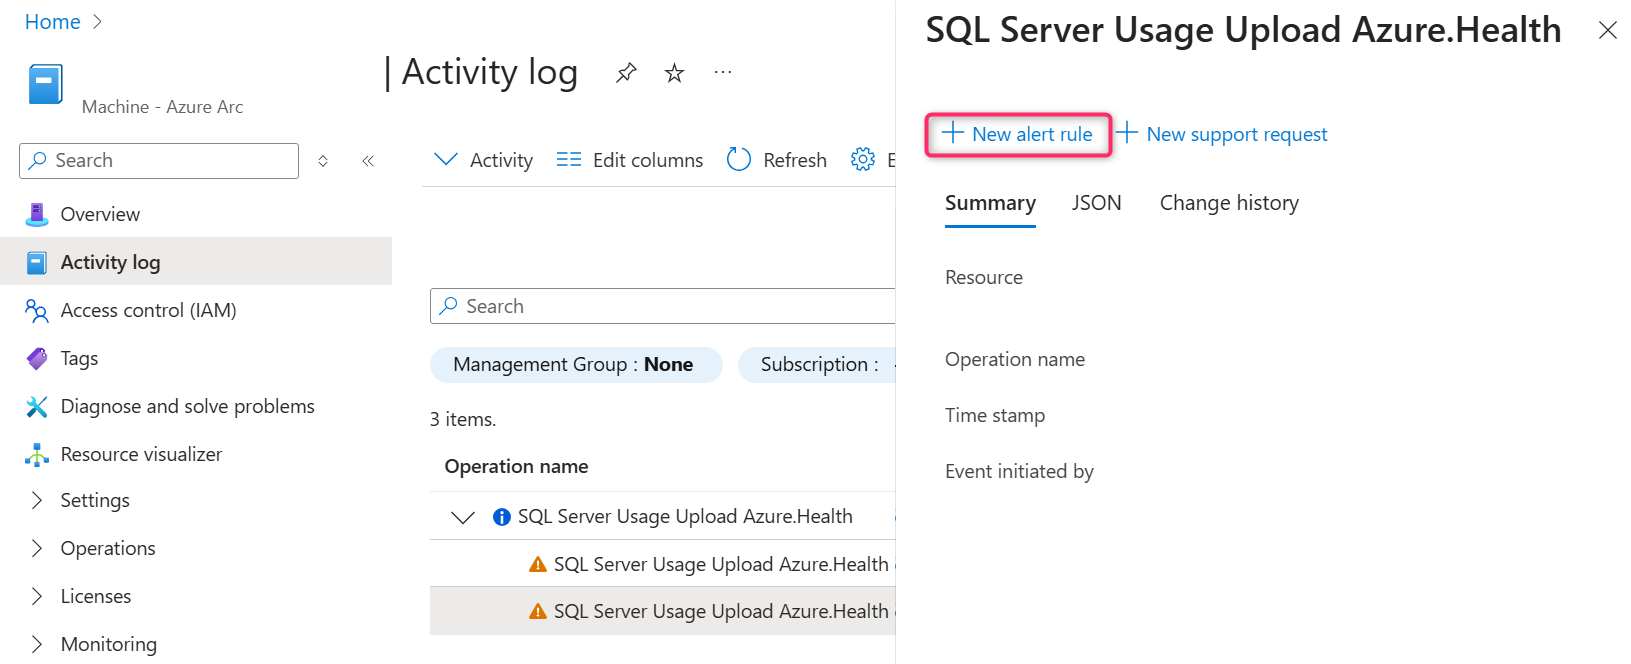This screenshot has width=1631, height=664.
Task: Switch to the JSON tab
Action: coord(1096,203)
